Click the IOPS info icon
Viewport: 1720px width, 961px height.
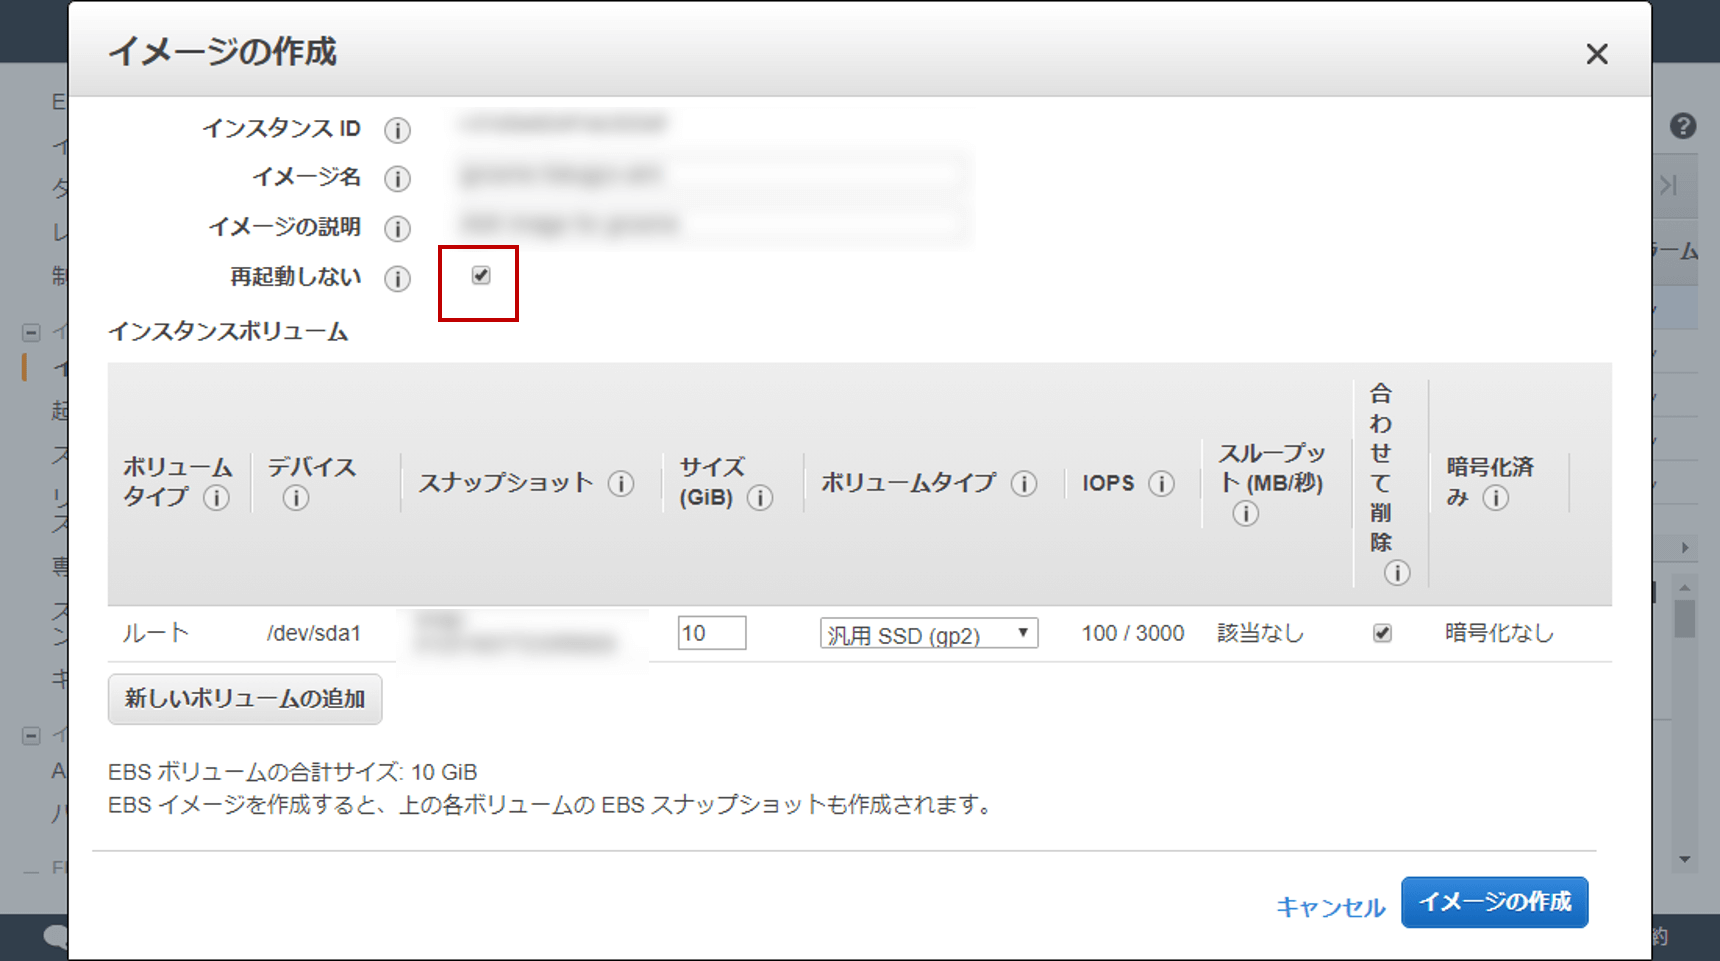1162,484
